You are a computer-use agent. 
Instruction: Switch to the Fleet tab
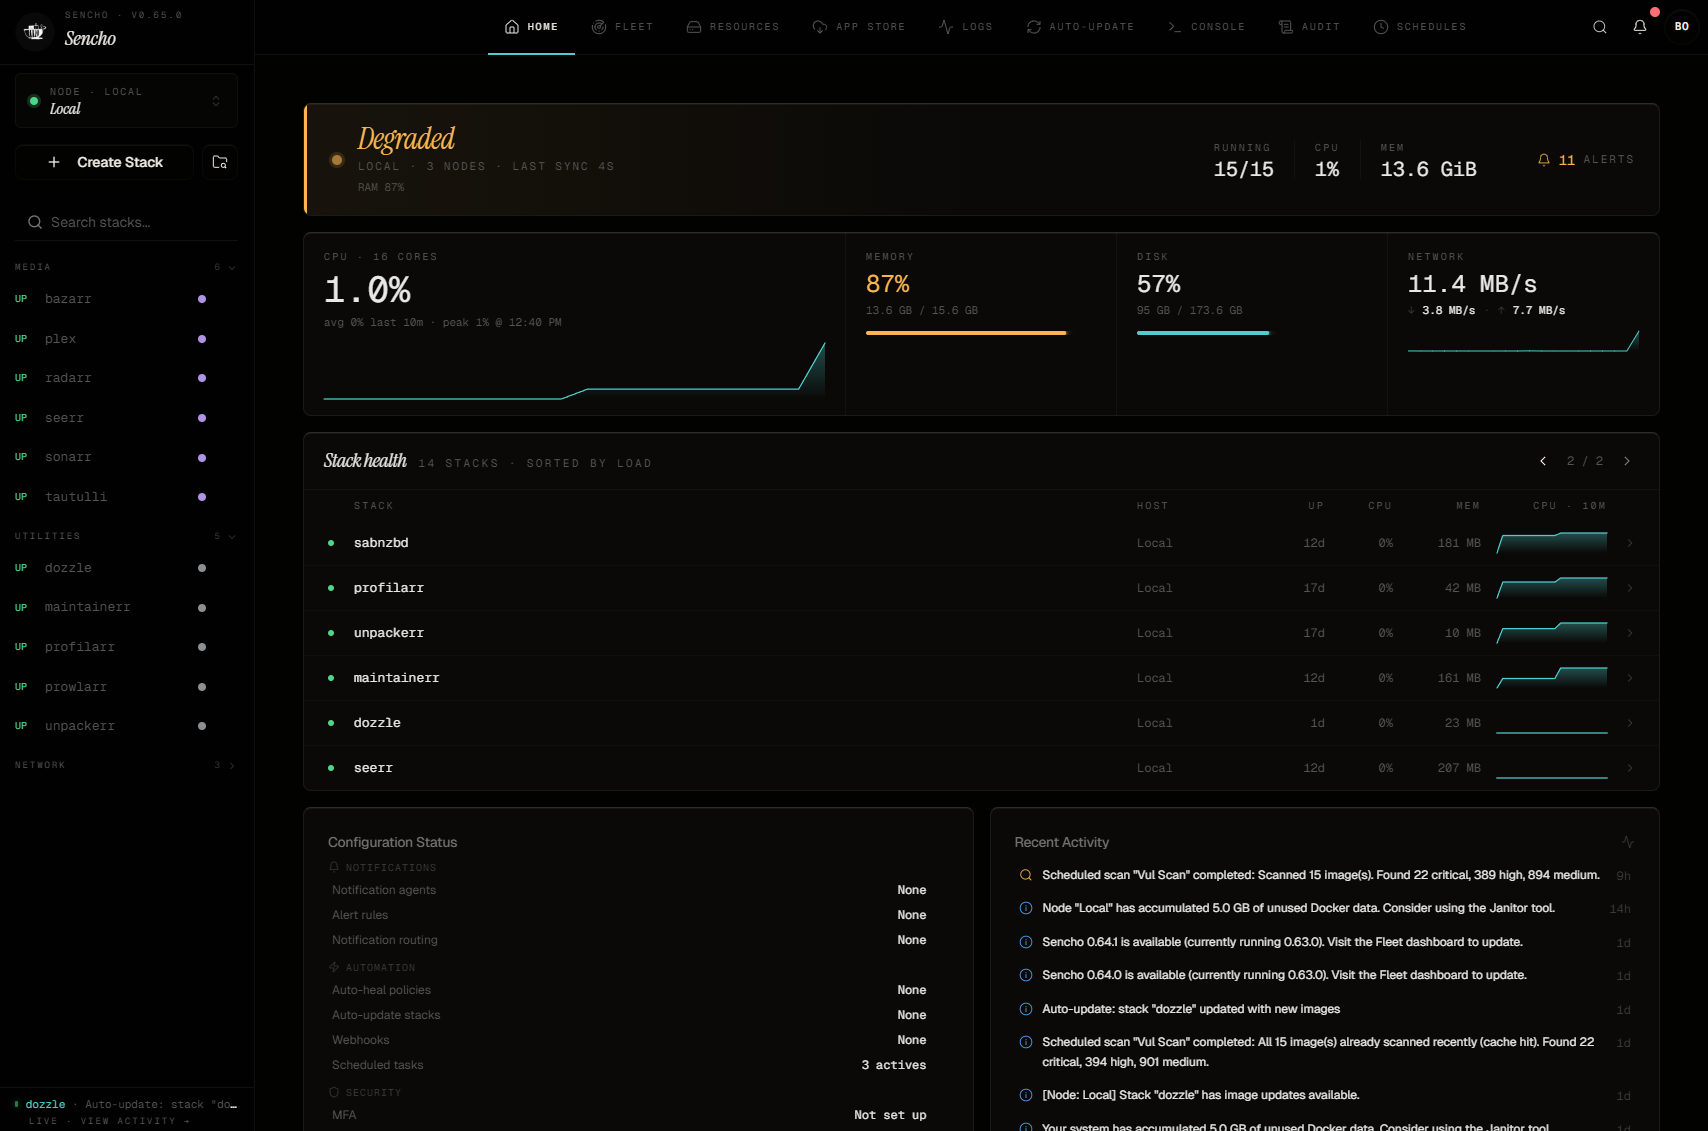[x=622, y=27]
